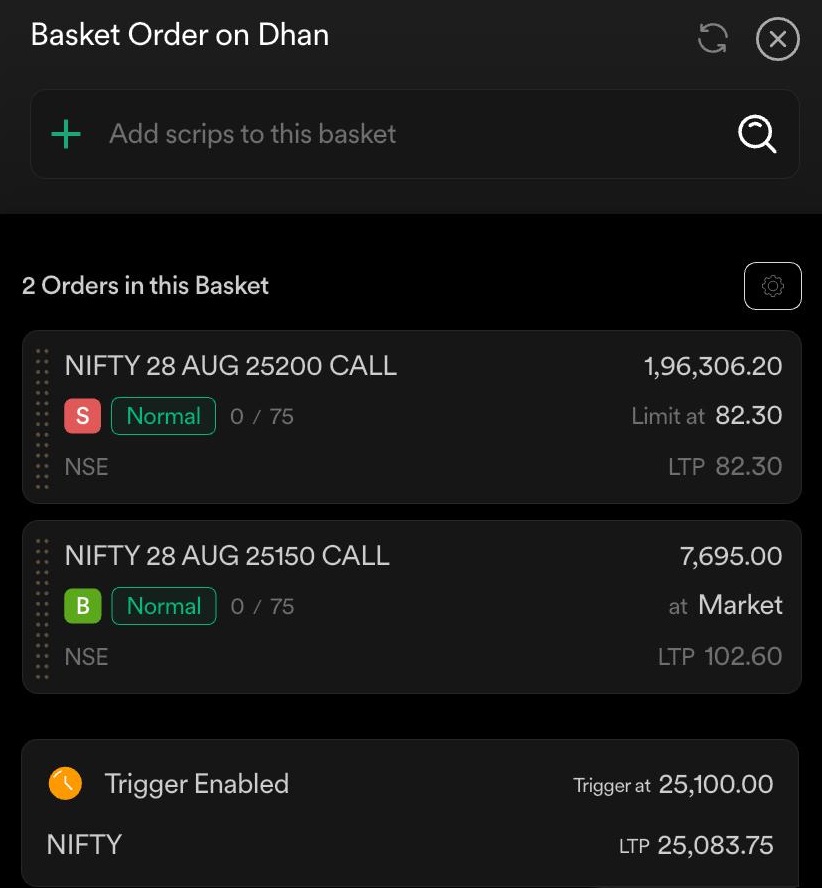Click 0 / 75 quantity on sell order
The height and width of the screenshot is (888, 822).
[x=262, y=417]
